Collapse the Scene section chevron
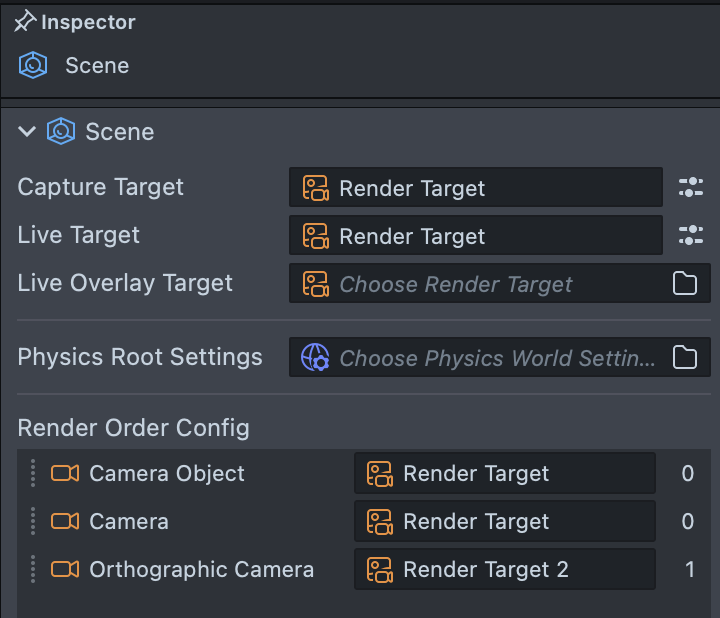720x618 pixels. 27,132
